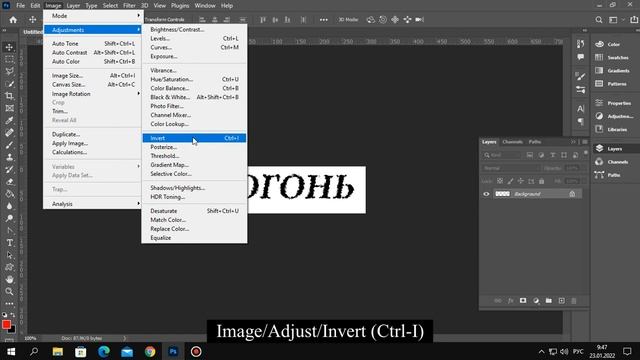Switch to the Channels tab
The image size is (640, 360).
tap(512, 142)
